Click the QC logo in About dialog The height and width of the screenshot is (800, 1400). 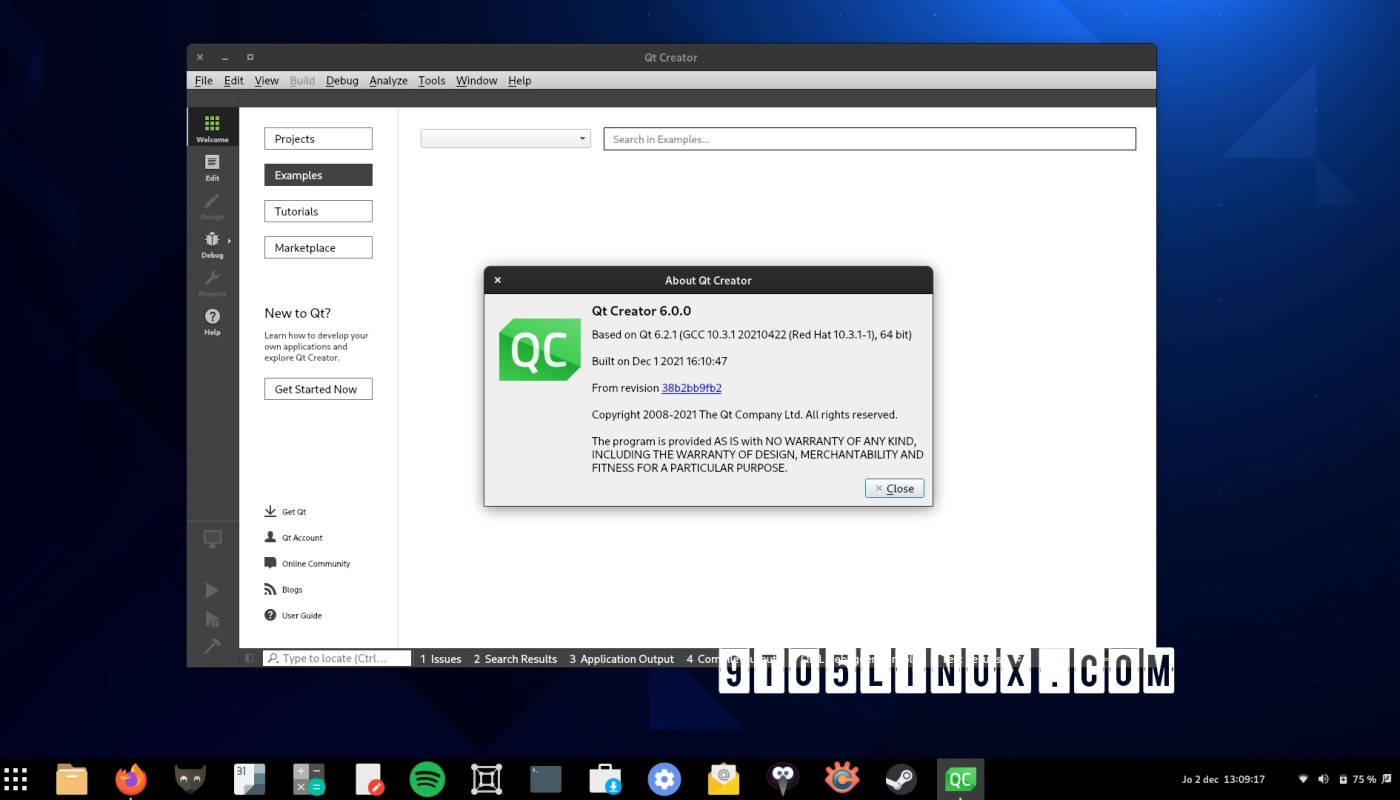[x=540, y=349]
